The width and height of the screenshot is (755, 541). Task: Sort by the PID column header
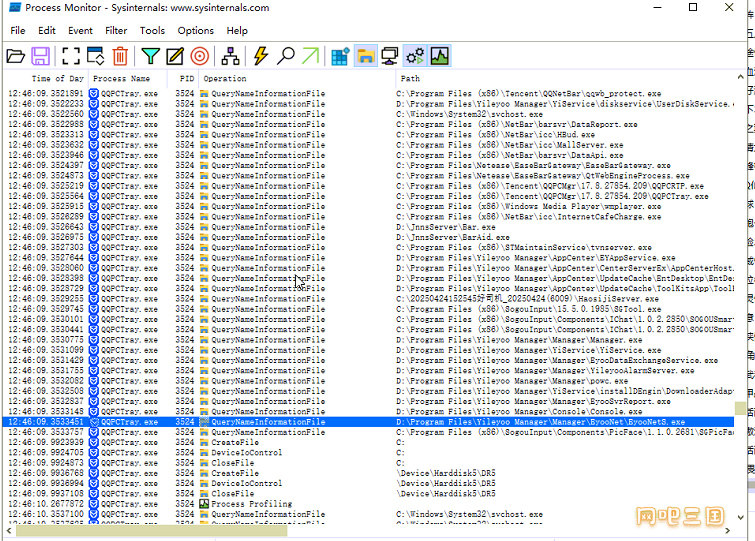[x=183, y=78]
